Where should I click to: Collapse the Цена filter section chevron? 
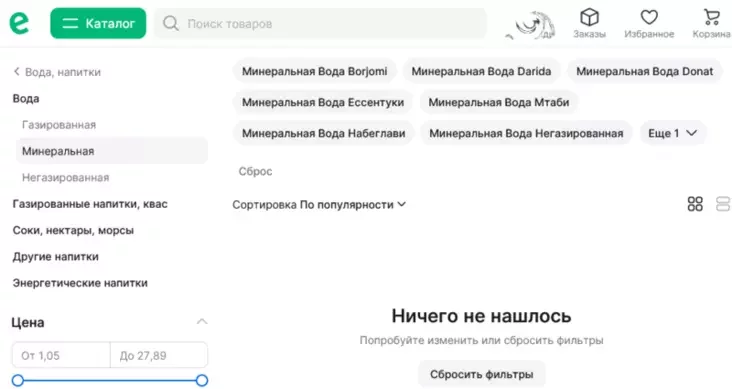(x=202, y=322)
